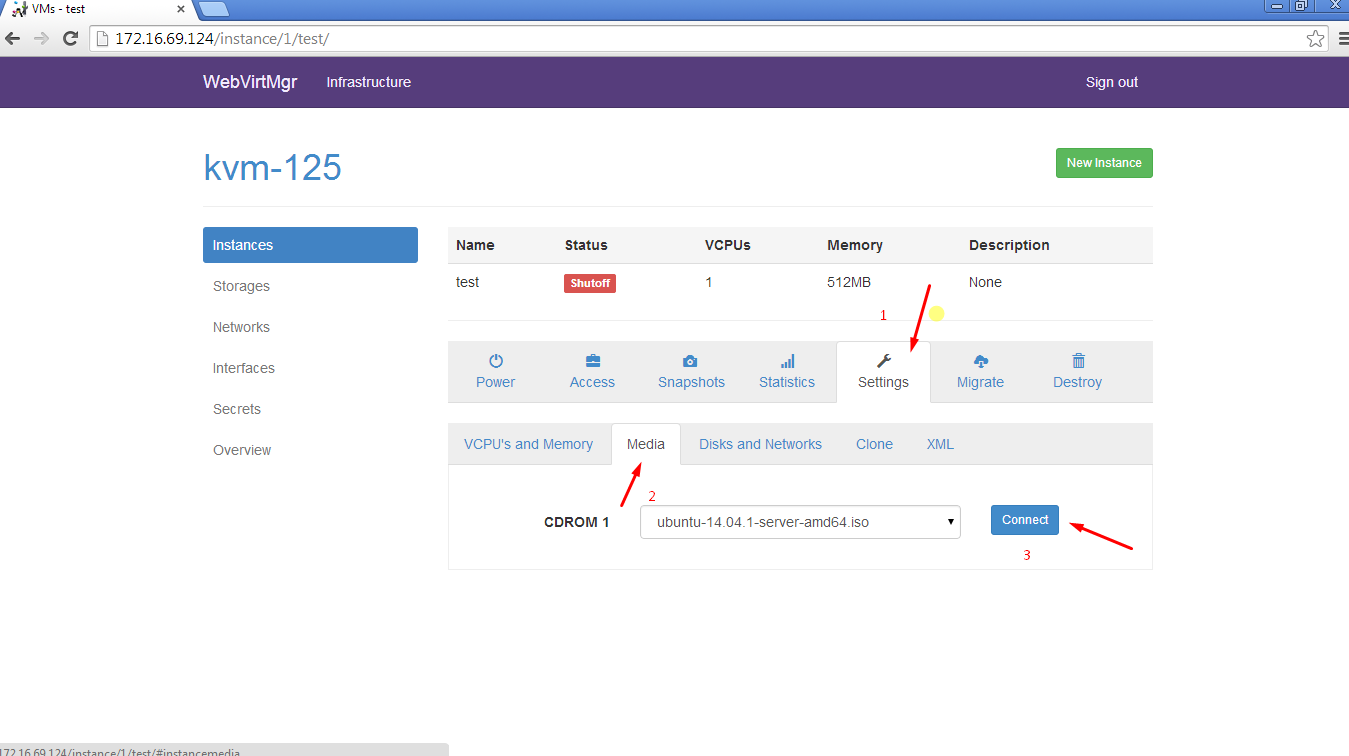Click the '512MB' memory value

click(x=849, y=282)
